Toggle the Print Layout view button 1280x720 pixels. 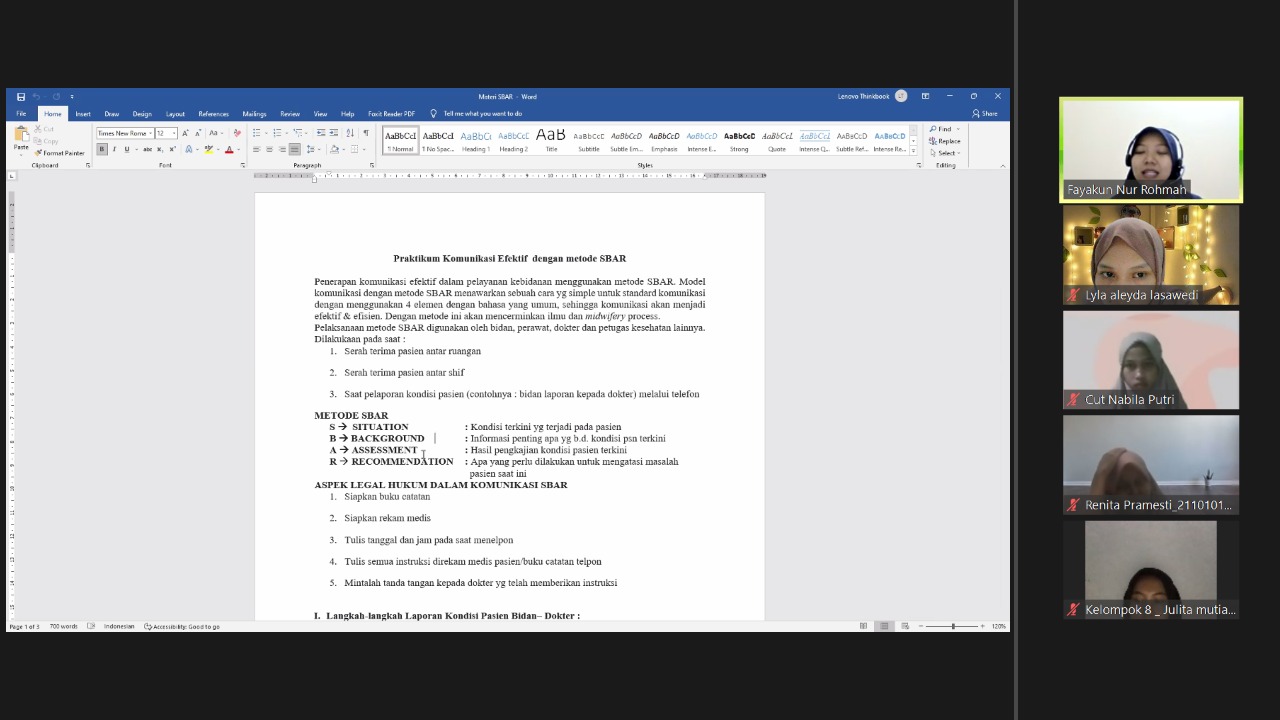pyautogui.click(x=884, y=626)
